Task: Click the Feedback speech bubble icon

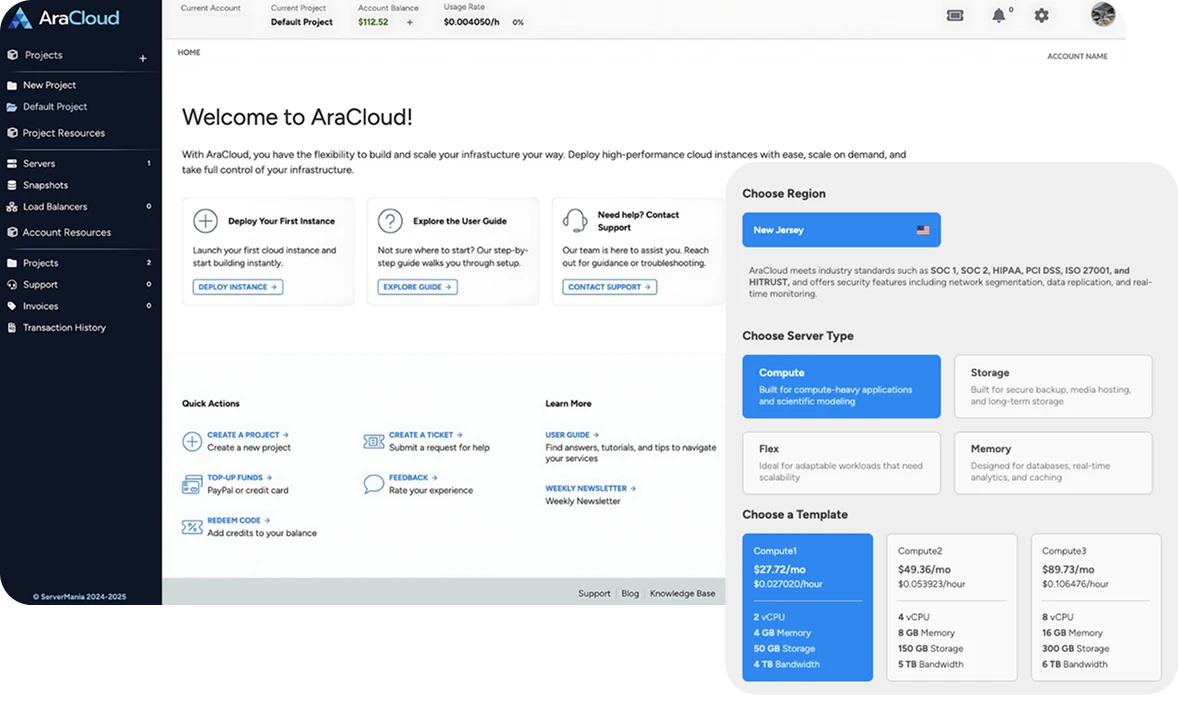Action: [374, 484]
